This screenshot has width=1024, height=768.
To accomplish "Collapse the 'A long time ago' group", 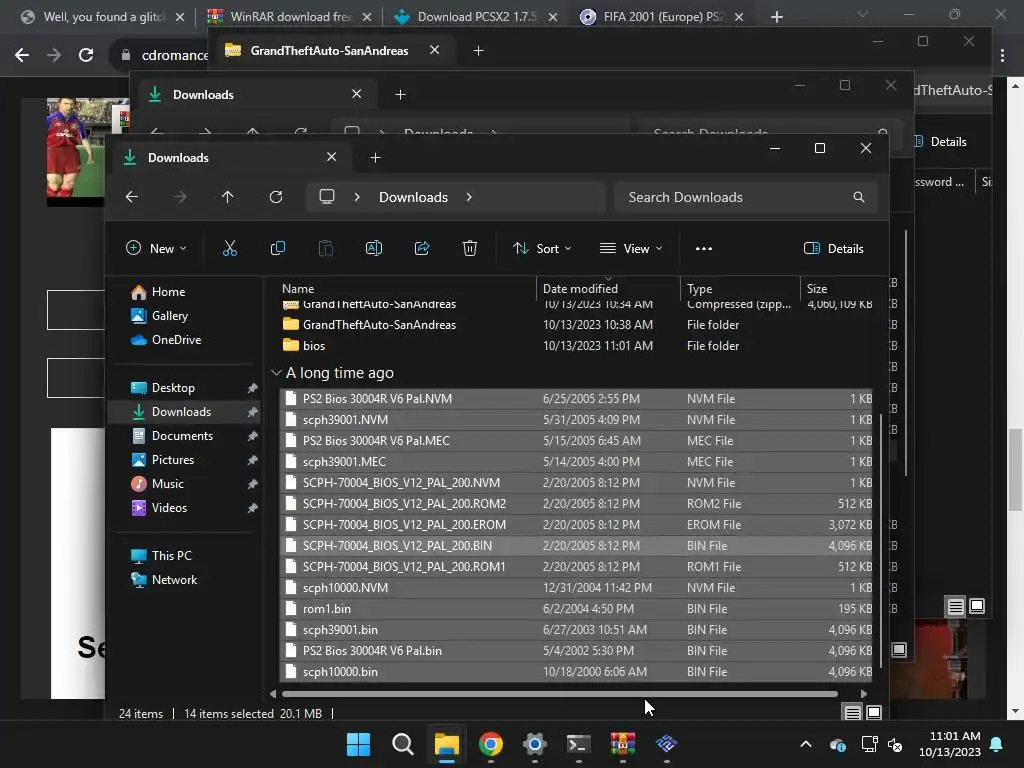I will tap(276, 373).
